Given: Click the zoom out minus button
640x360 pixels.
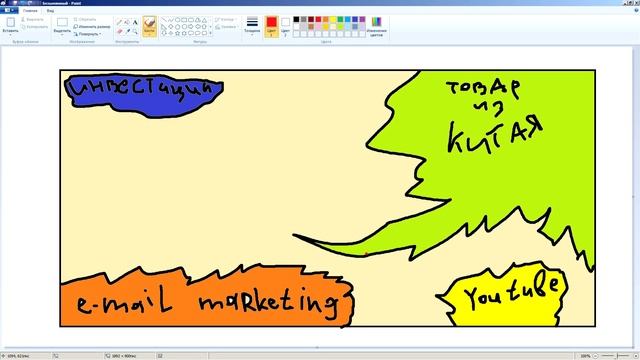Looking at the screenshot, I should (596, 356).
